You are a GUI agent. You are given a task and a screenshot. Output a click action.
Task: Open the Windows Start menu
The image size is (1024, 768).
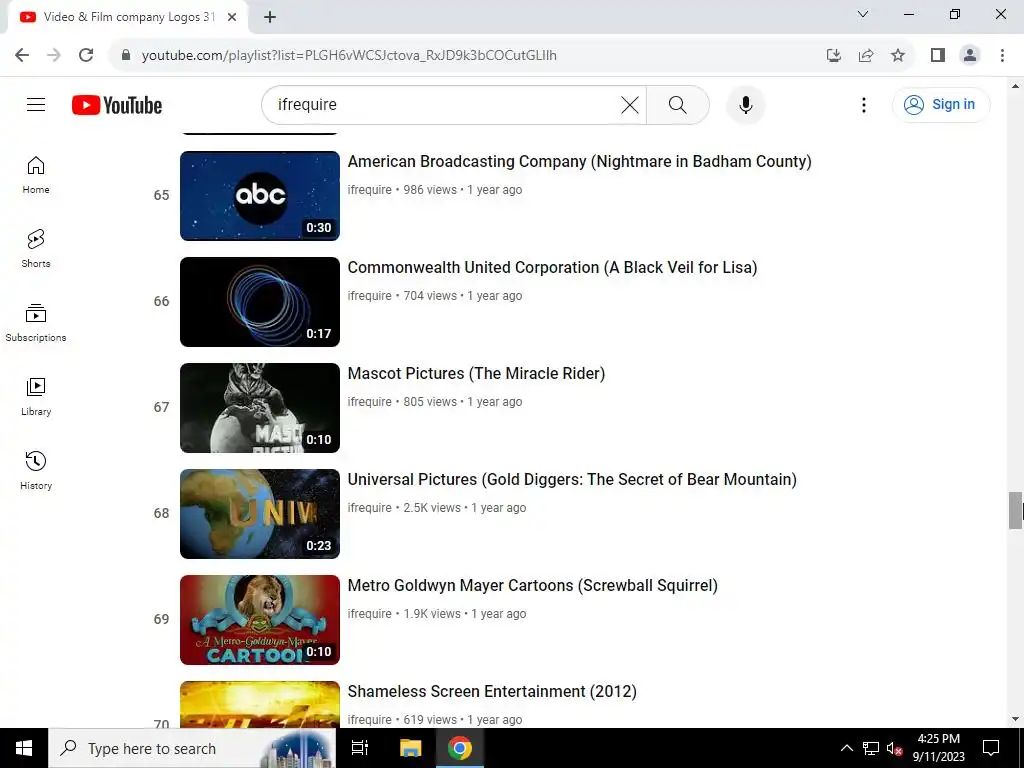(x=24, y=748)
